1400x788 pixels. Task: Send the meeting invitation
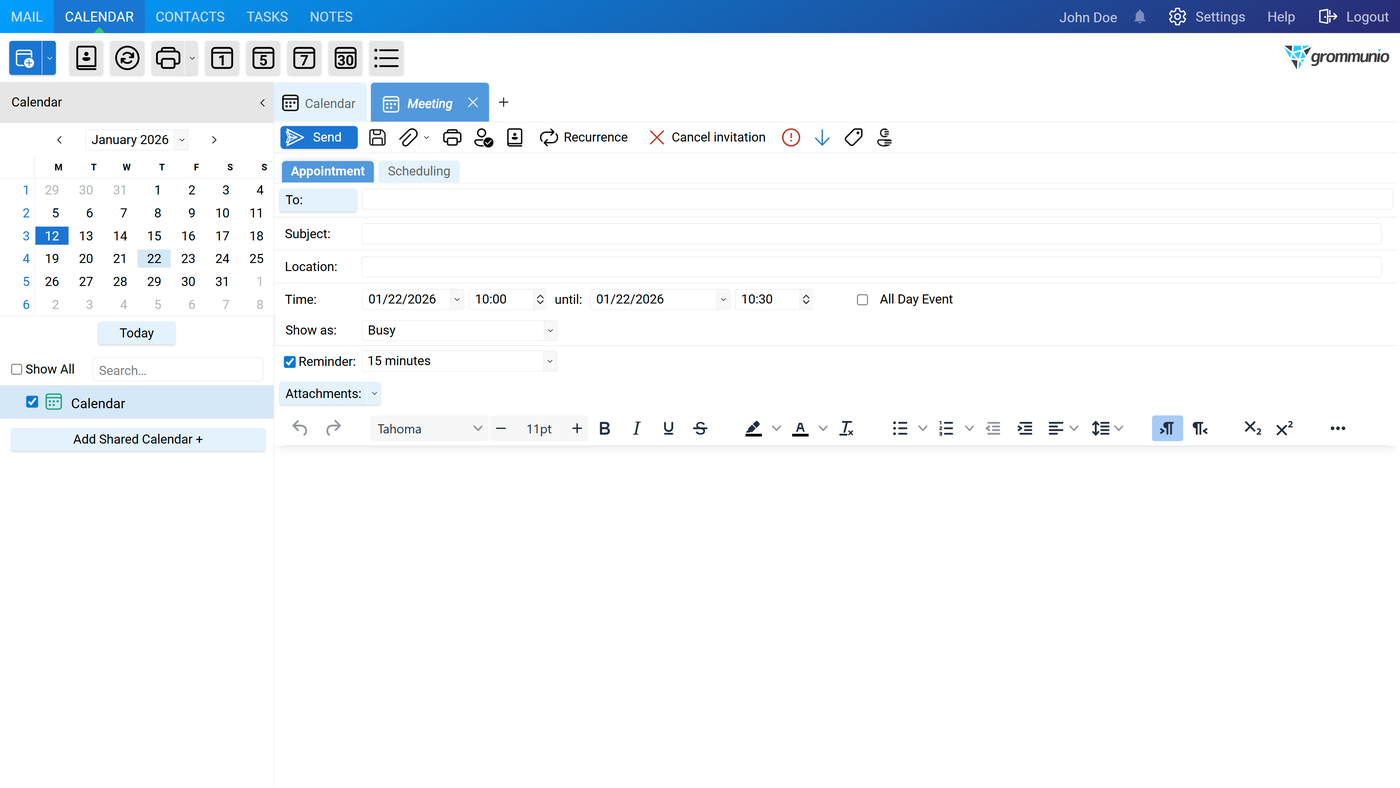click(319, 138)
